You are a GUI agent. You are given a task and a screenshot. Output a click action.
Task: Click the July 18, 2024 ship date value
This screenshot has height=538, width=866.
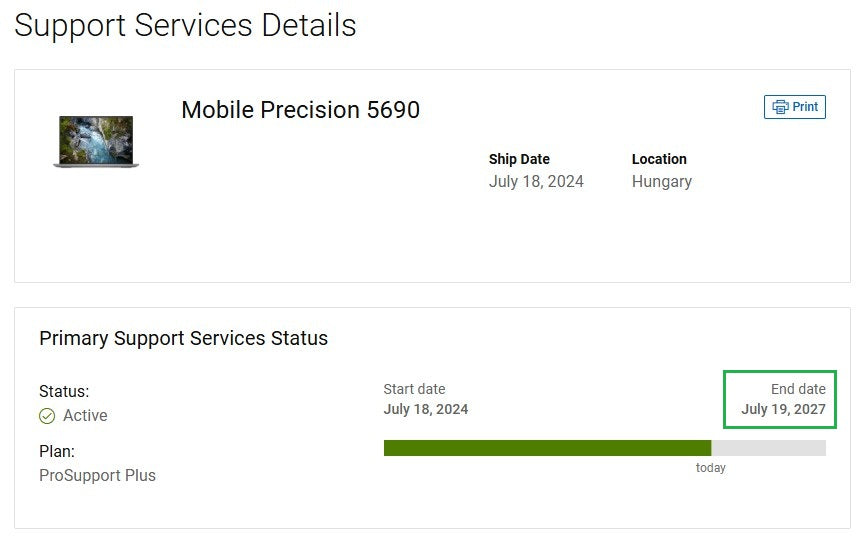536,181
